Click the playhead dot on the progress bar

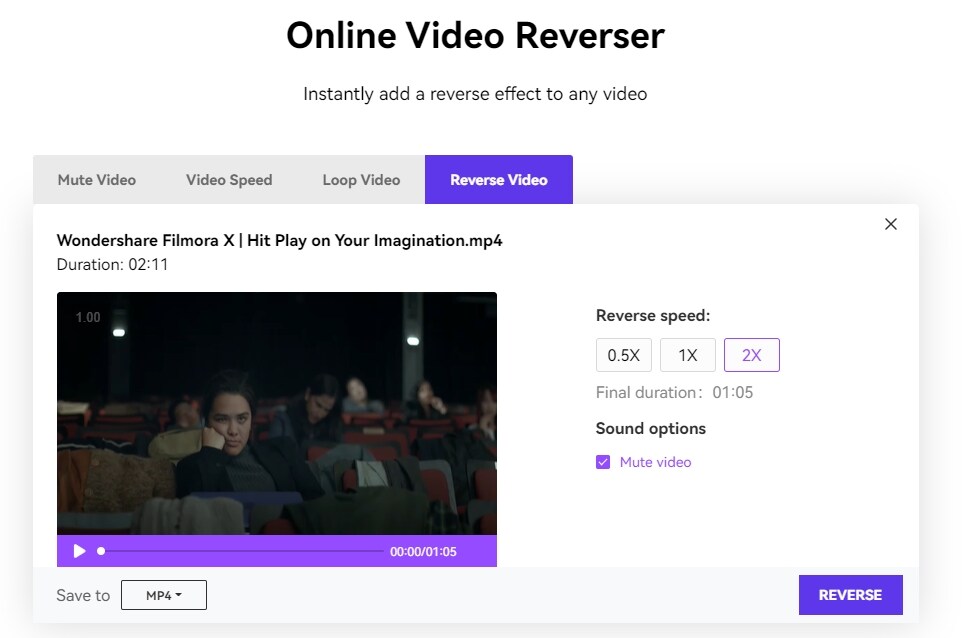tap(101, 551)
